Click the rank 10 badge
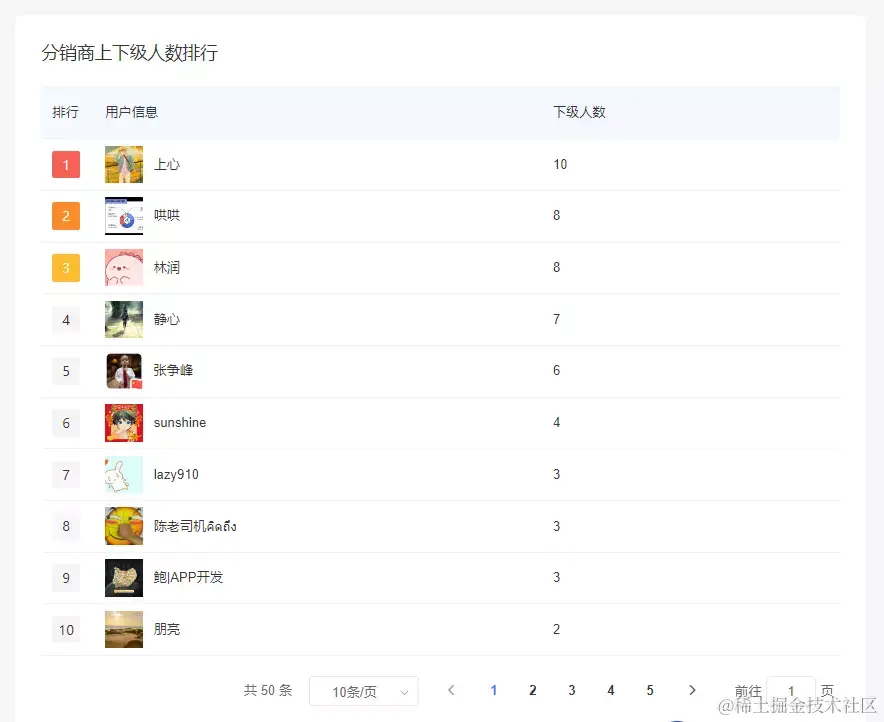This screenshot has width=884, height=722. [66, 630]
